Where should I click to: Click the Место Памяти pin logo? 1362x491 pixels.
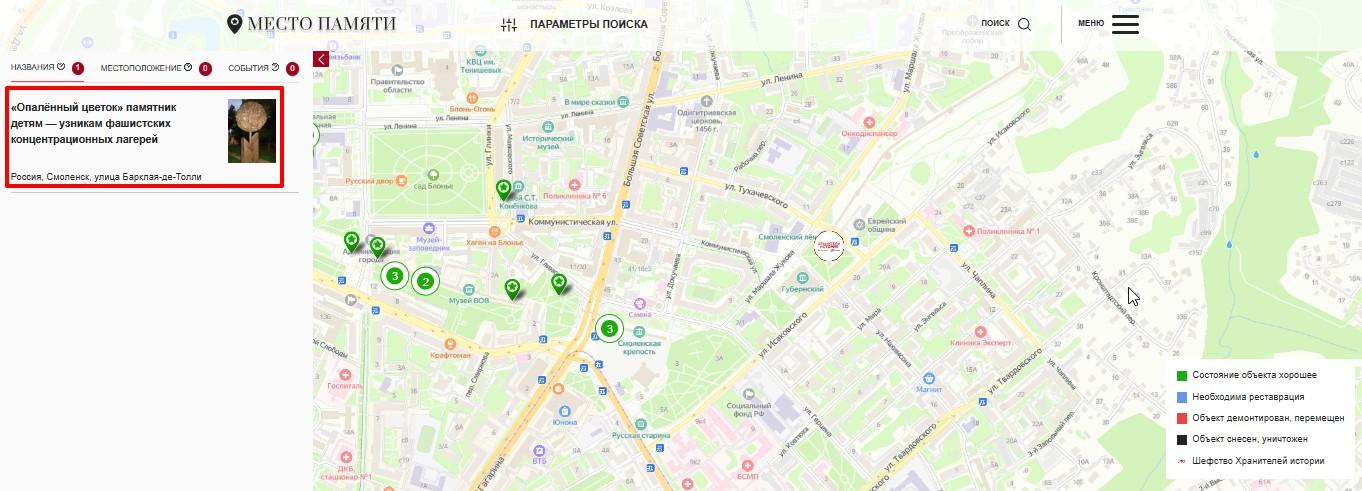click(x=235, y=24)
